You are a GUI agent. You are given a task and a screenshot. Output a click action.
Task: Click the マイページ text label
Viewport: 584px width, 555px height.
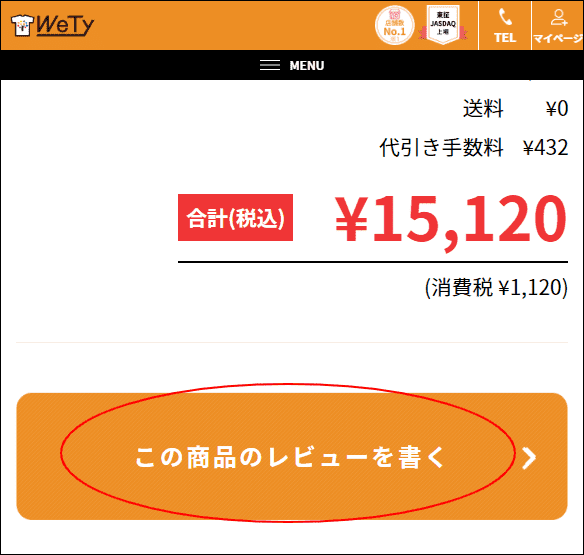[x=558, y=38]
